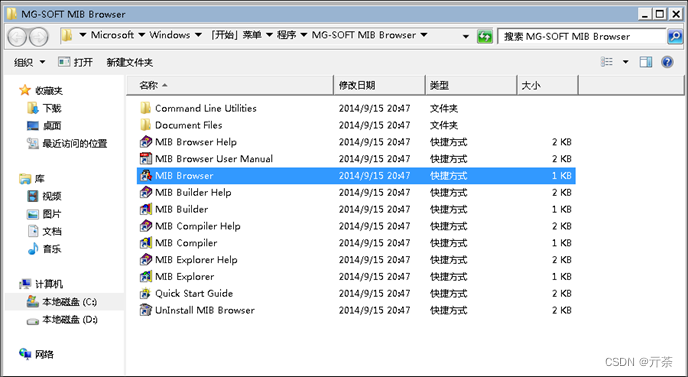
Task: Click the Microsoft breadcrumb segment
Action: point(112,35)
